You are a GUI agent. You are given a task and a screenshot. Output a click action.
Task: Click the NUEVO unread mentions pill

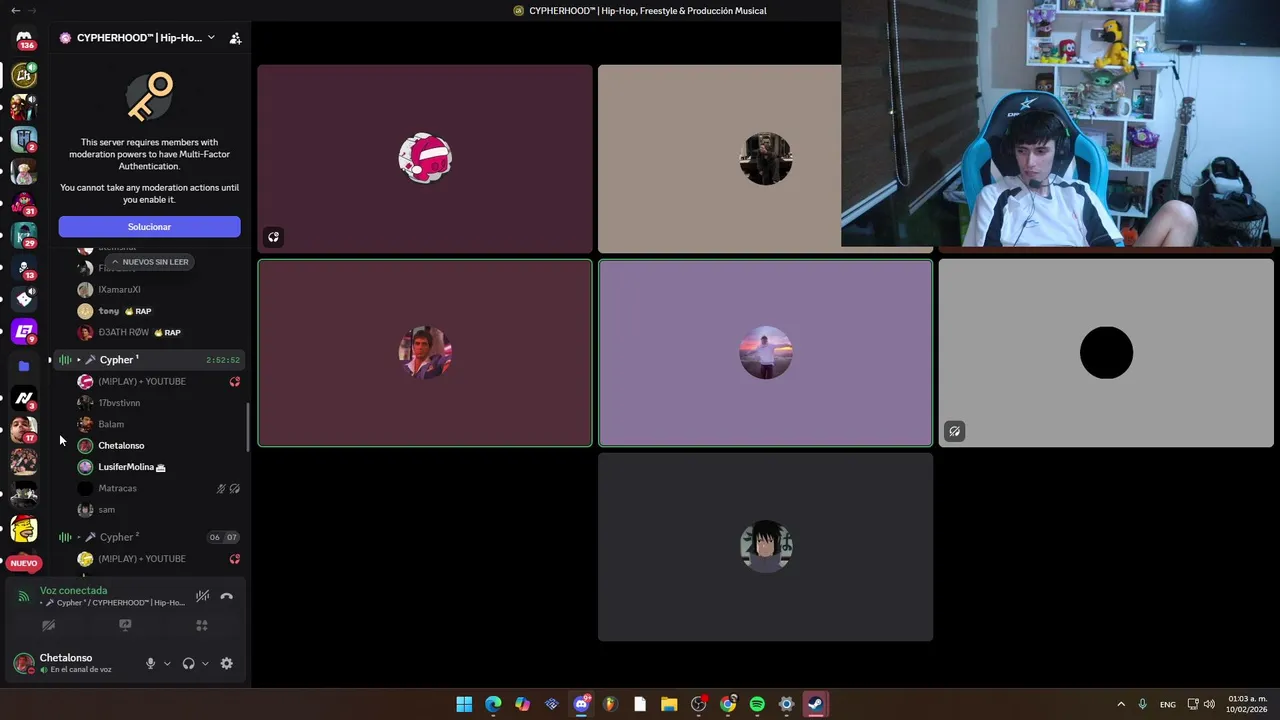click(x=24, y=563)
